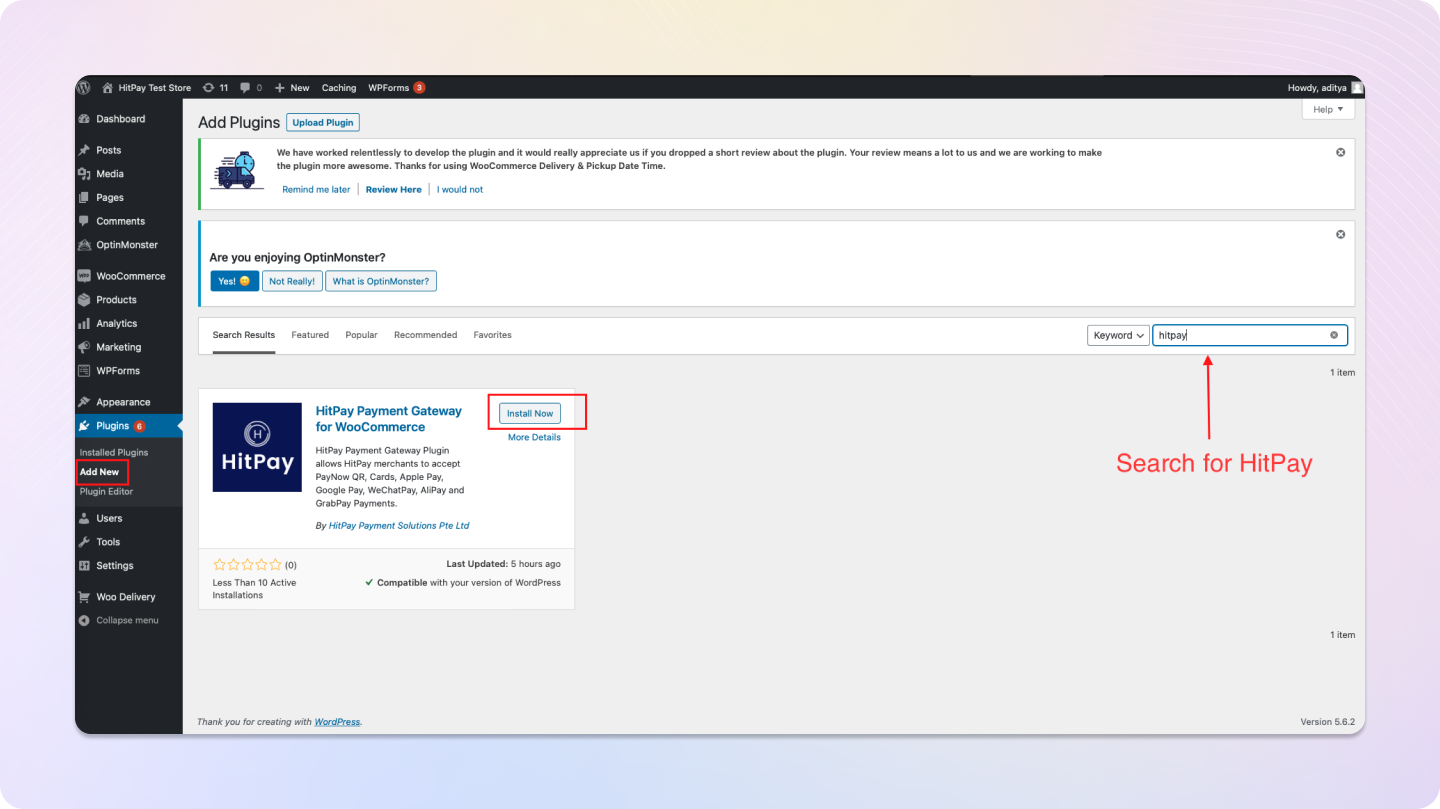1440x809 pixels.
Task: Open Plugin Editor submenu
Action: pyautogui.click(x=106, y=491)
